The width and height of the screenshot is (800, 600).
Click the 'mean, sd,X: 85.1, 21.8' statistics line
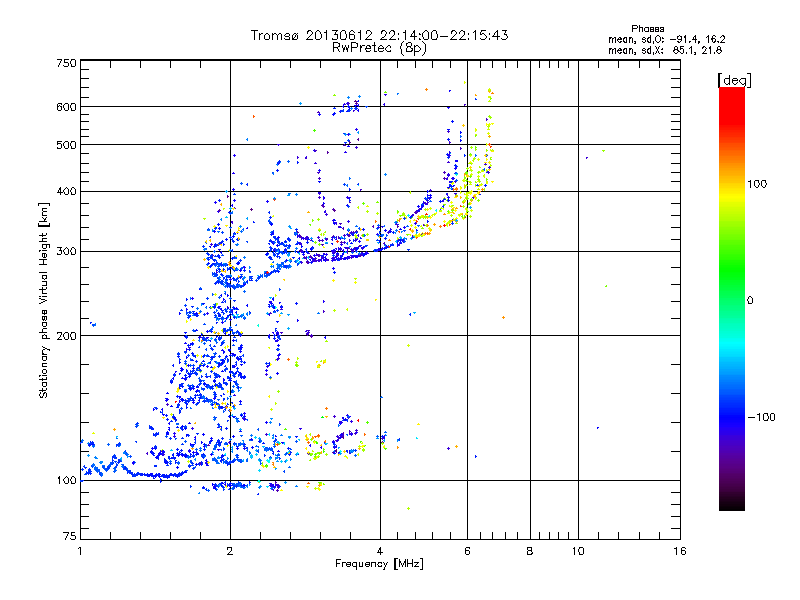(x=665, y=51)
